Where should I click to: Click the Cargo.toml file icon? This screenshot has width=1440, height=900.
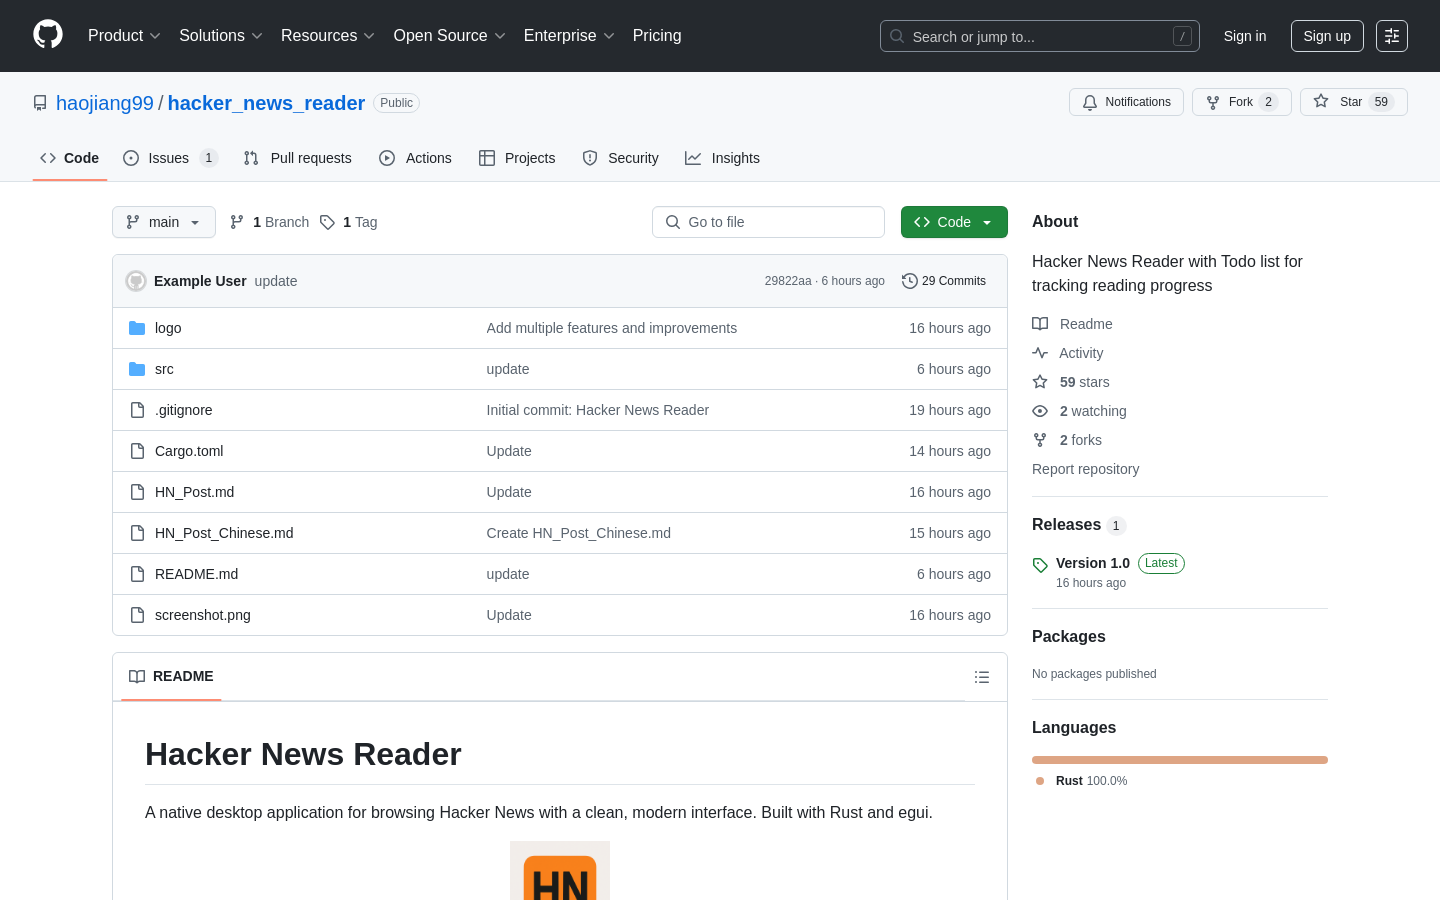point(137,451)
